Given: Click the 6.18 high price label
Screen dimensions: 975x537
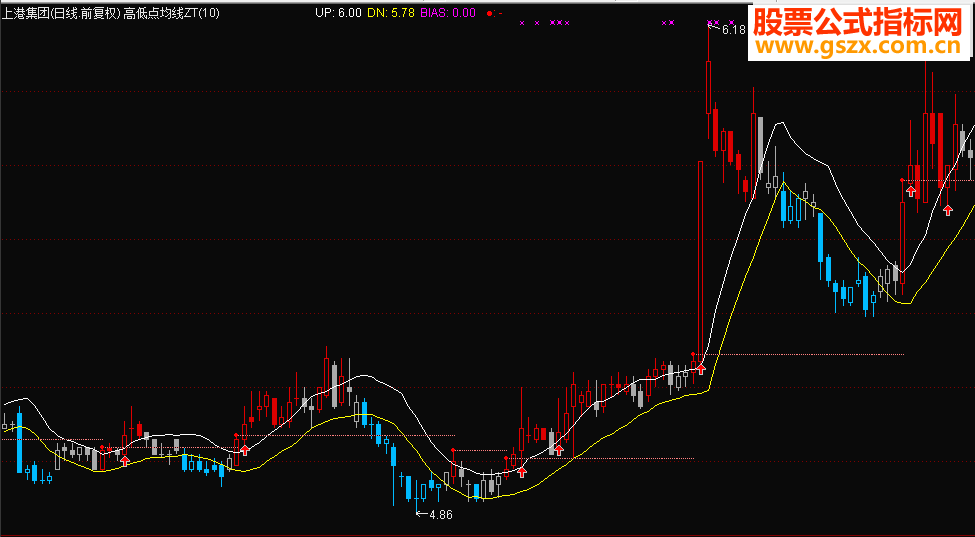Looking at the screenshot, I should click(734, 29).
